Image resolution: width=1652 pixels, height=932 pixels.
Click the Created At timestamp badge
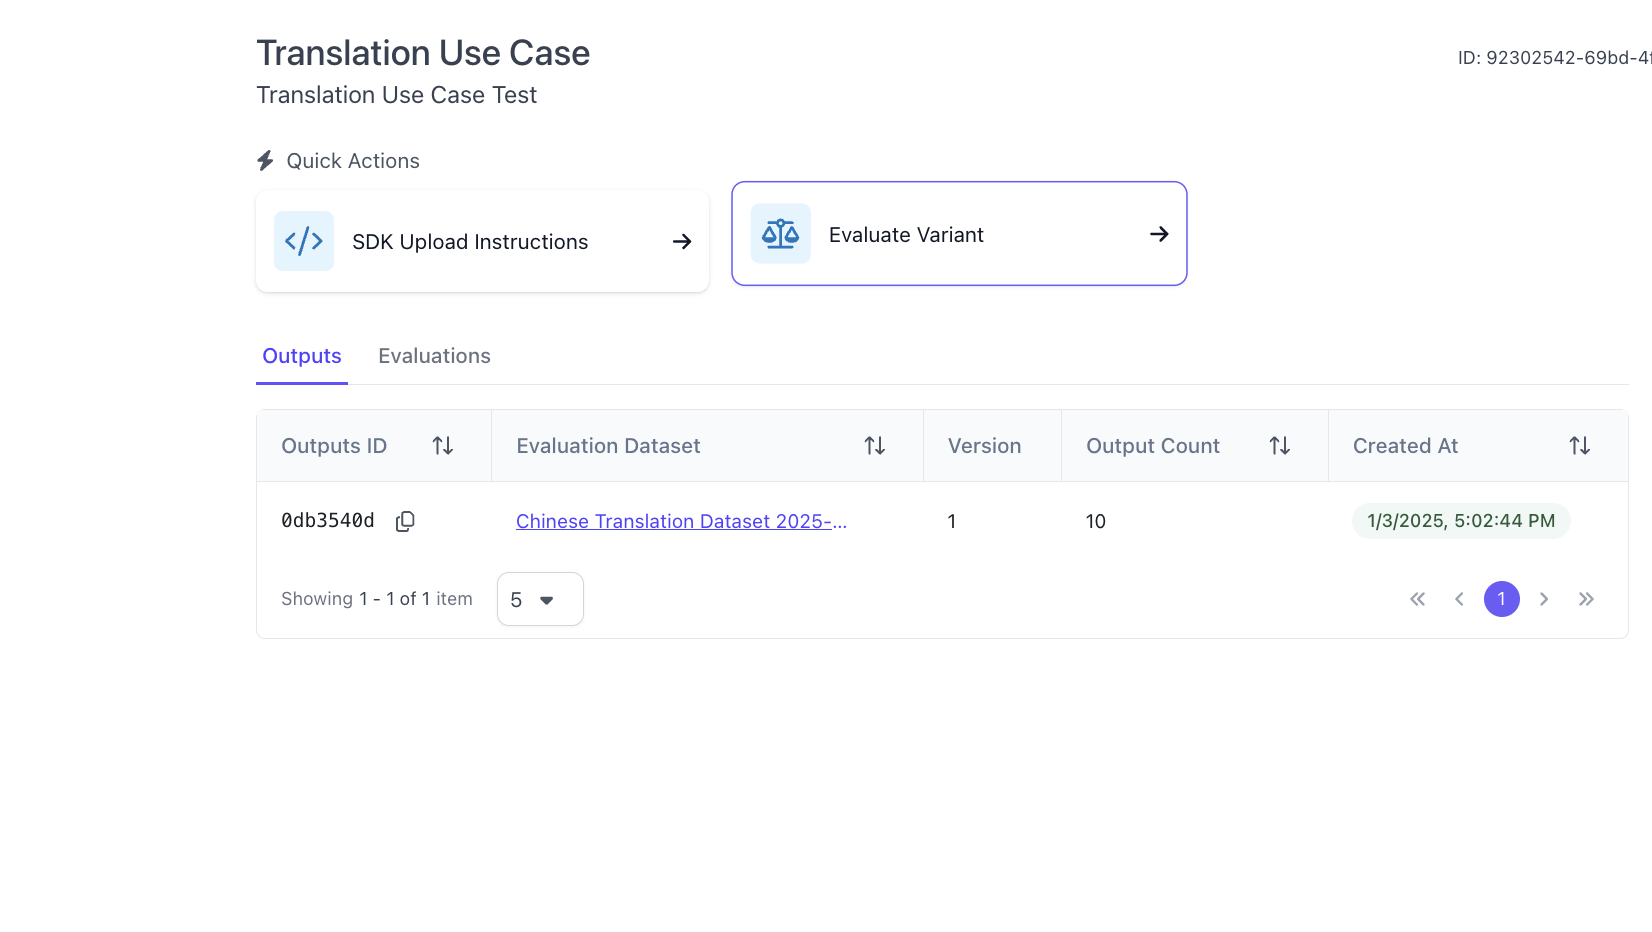click(1461, 521)
